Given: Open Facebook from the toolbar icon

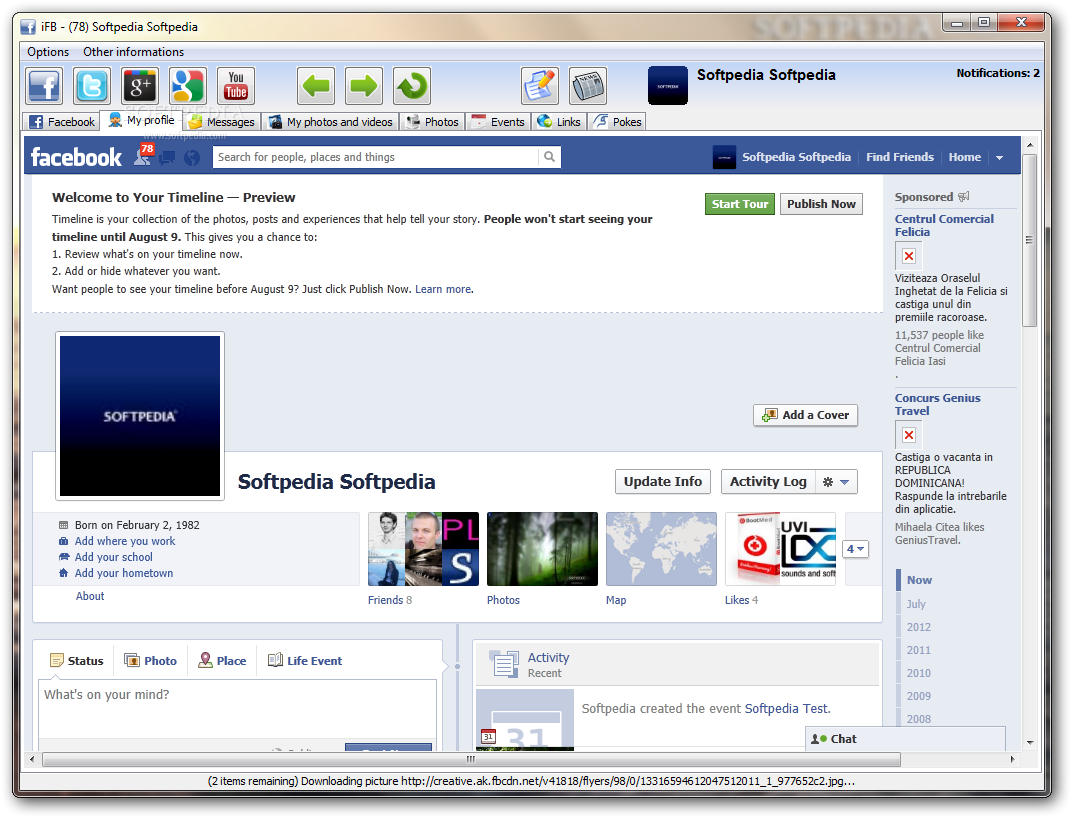Looking at the screenshot, I should [44, 85].
